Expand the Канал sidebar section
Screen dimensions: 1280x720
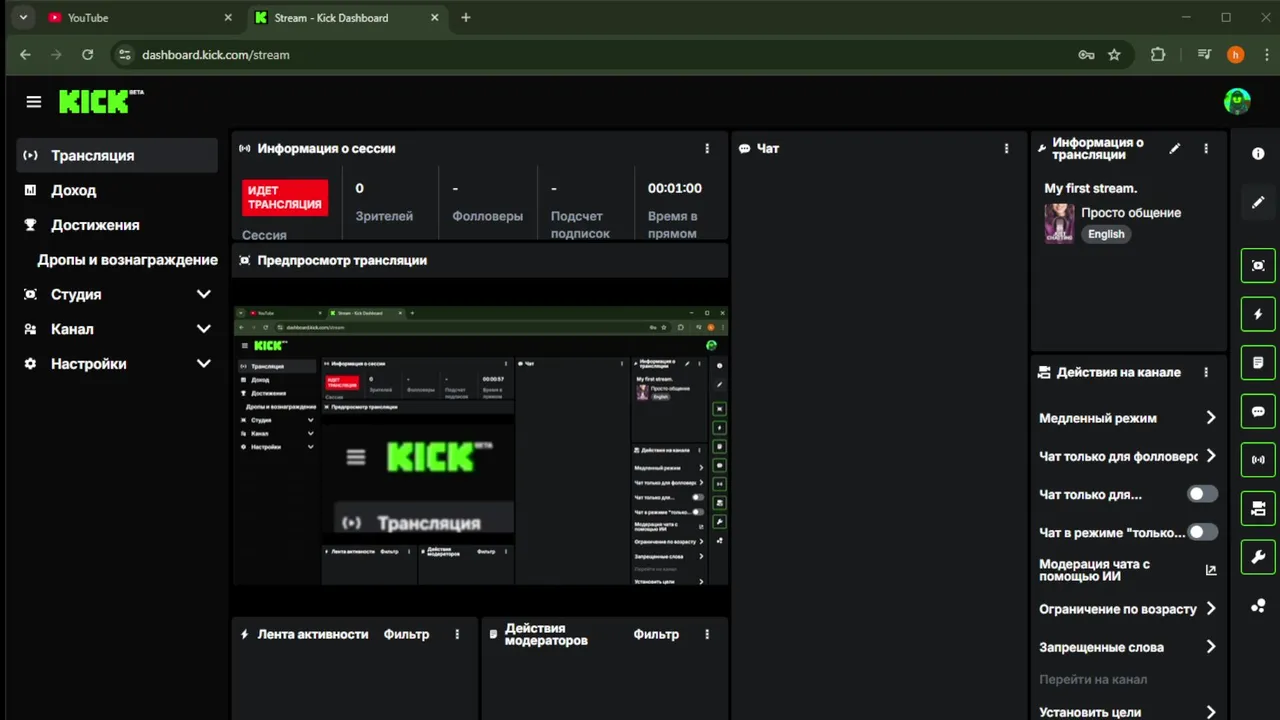[204, 329]
